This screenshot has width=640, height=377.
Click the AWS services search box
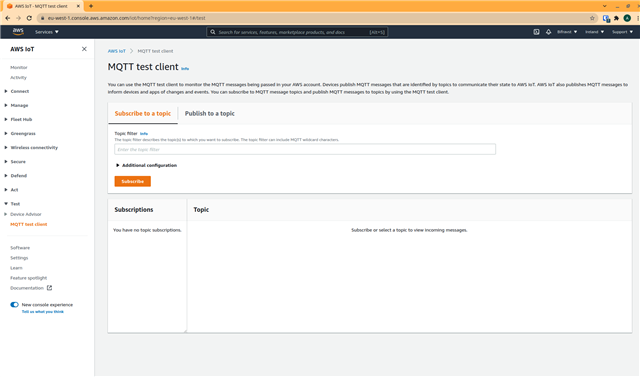[x=297, y=32]
